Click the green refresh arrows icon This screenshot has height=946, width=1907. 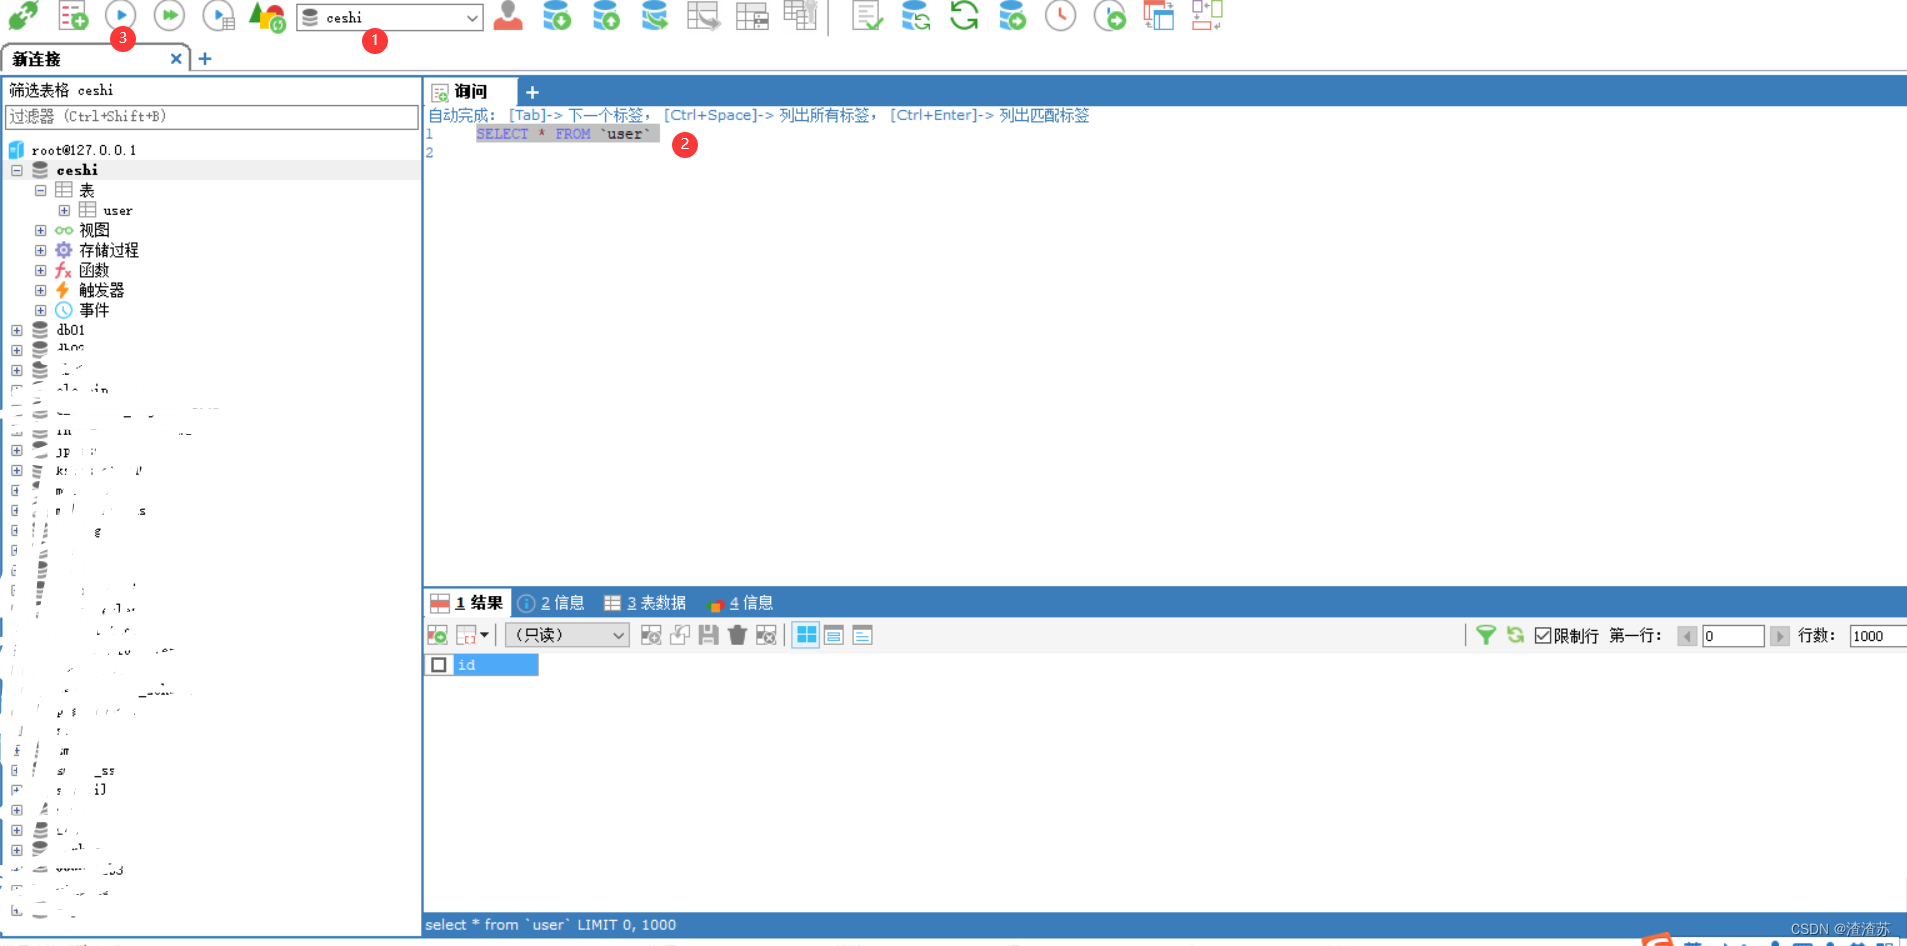pyautogui.click(x=964, y=15)
